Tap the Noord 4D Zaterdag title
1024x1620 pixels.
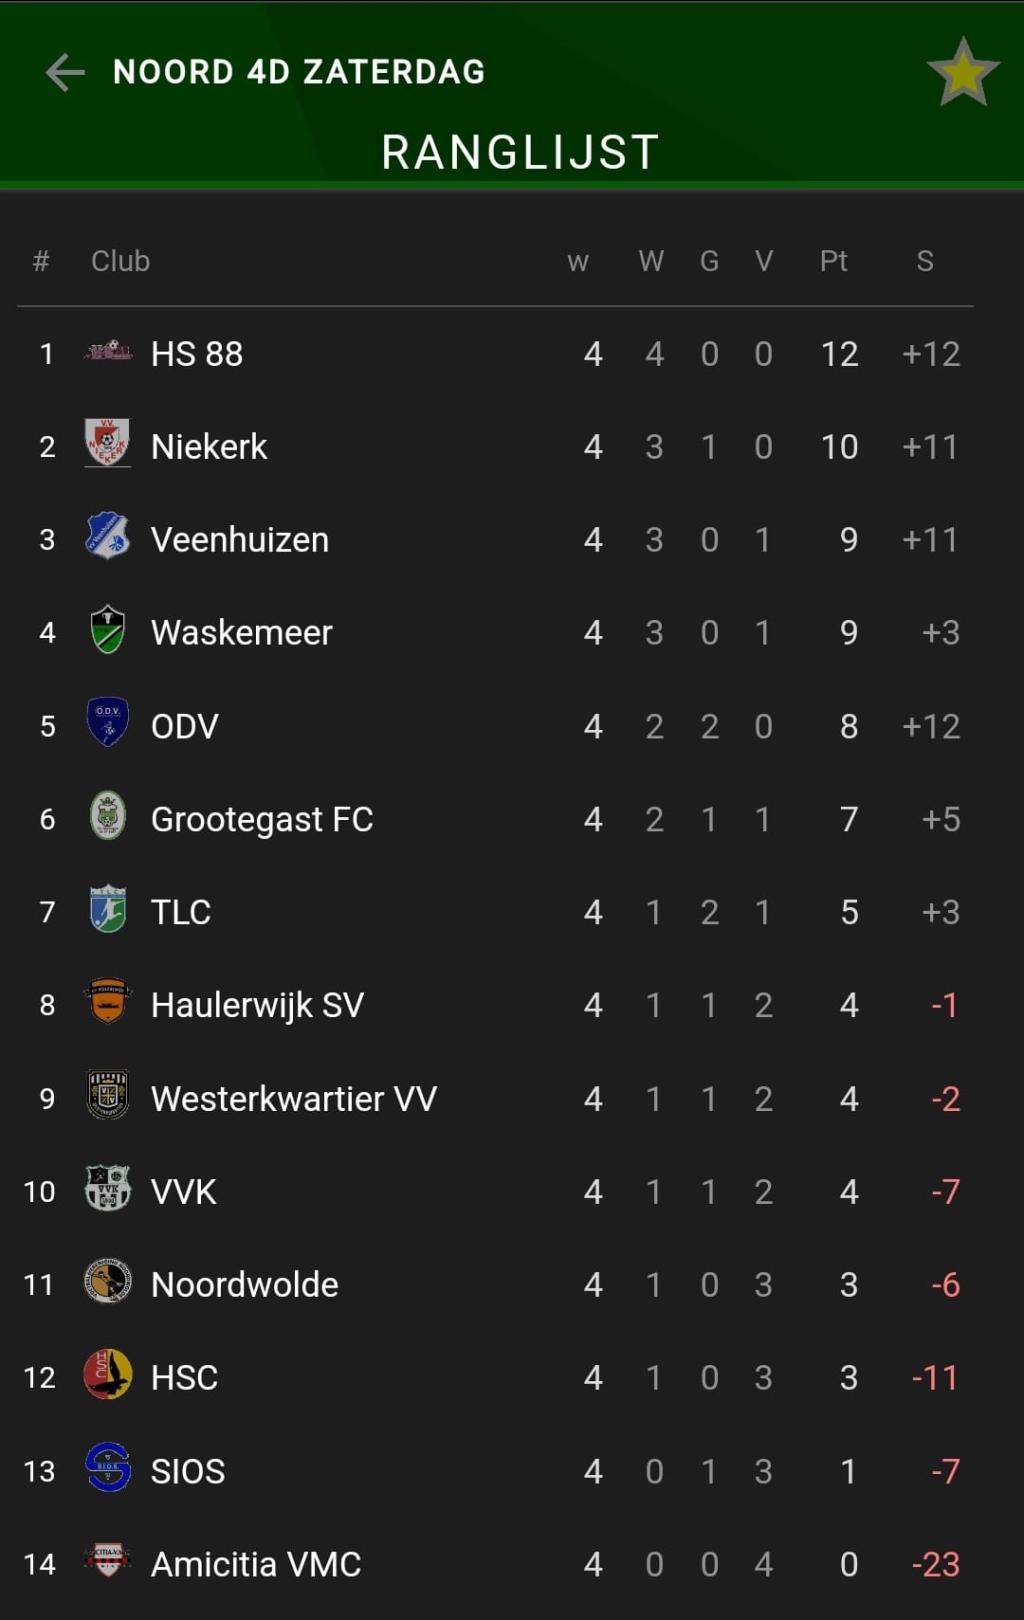(x=299, y=72)
